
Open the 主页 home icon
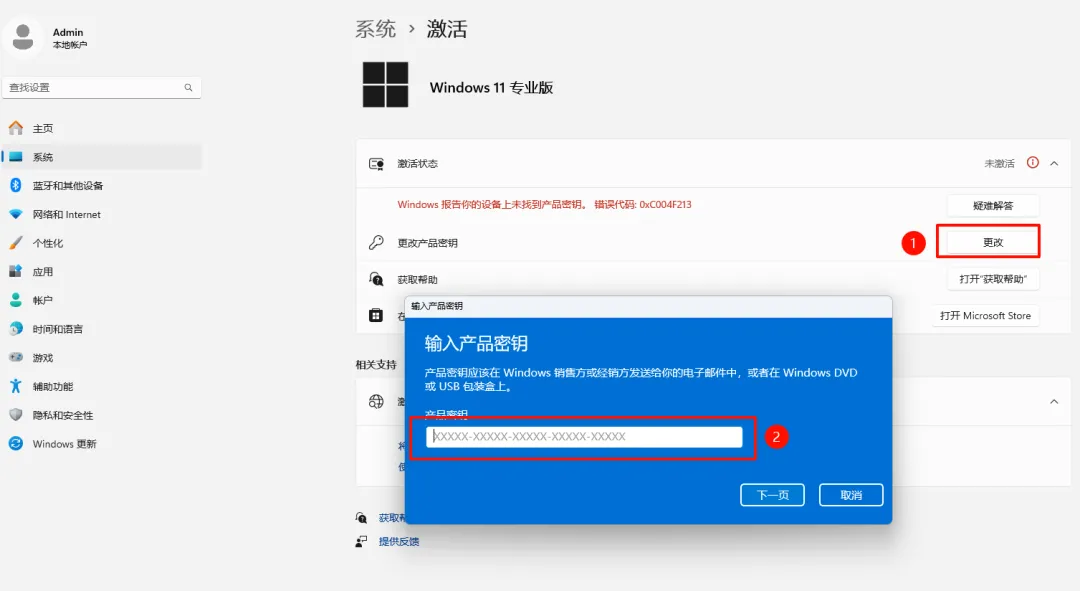click(x=16, y=128)
